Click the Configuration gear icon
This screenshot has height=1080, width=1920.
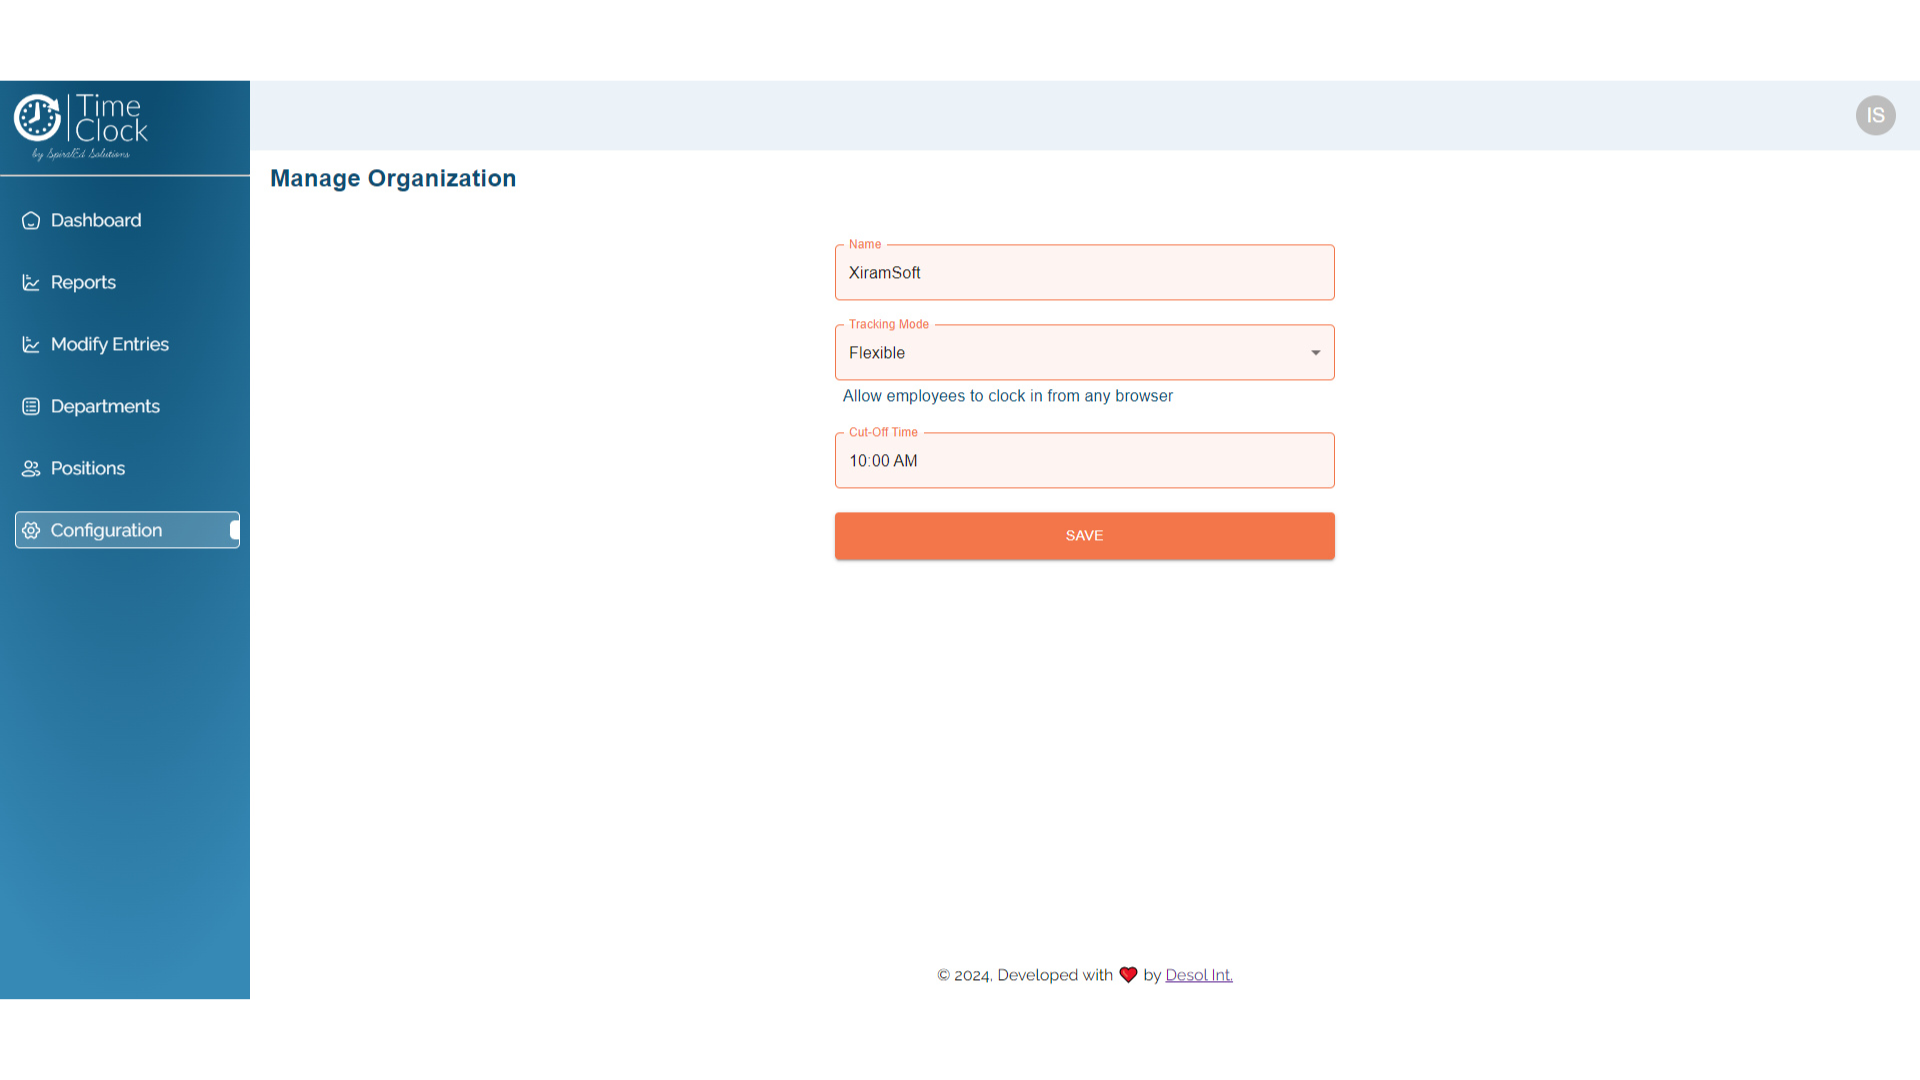pyautogui.click(x=31, y=531)
